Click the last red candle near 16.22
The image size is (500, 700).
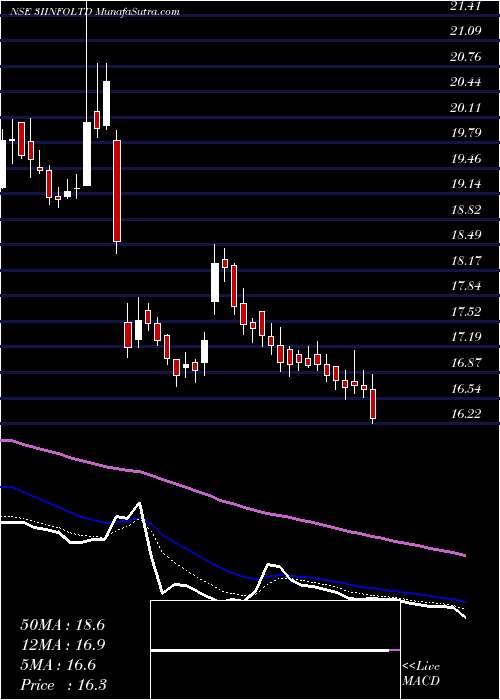tap(373, 404)
